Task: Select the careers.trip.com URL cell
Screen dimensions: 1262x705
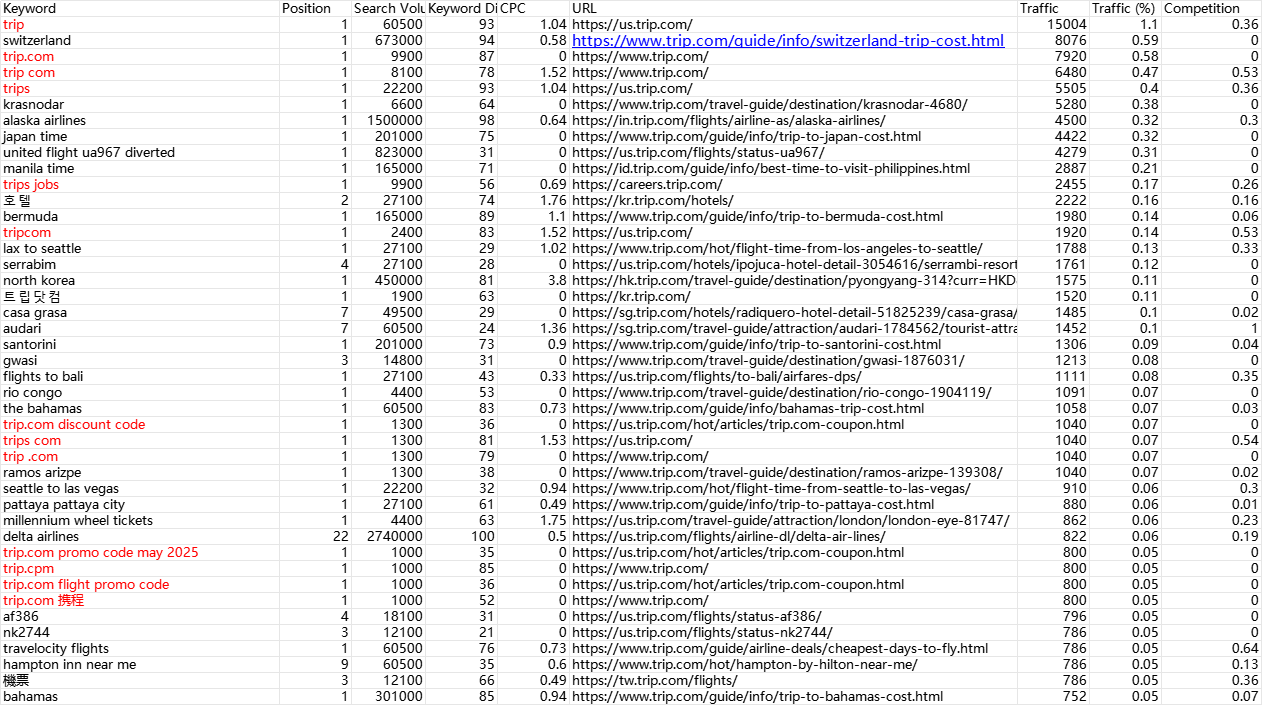Action: (x=647, y=185)
